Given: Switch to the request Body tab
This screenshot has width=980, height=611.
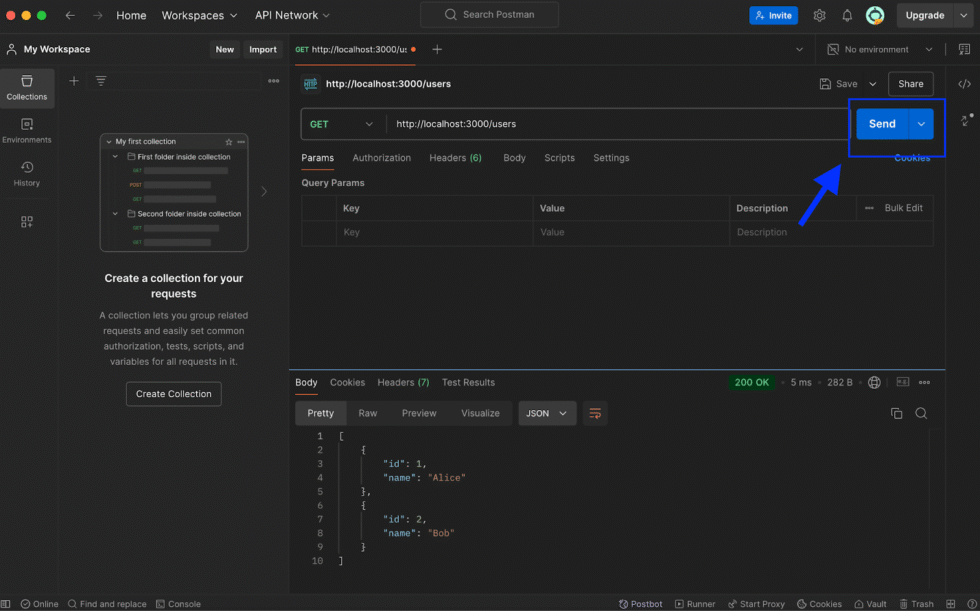Looking at the screenshot, I should (514, 158).
